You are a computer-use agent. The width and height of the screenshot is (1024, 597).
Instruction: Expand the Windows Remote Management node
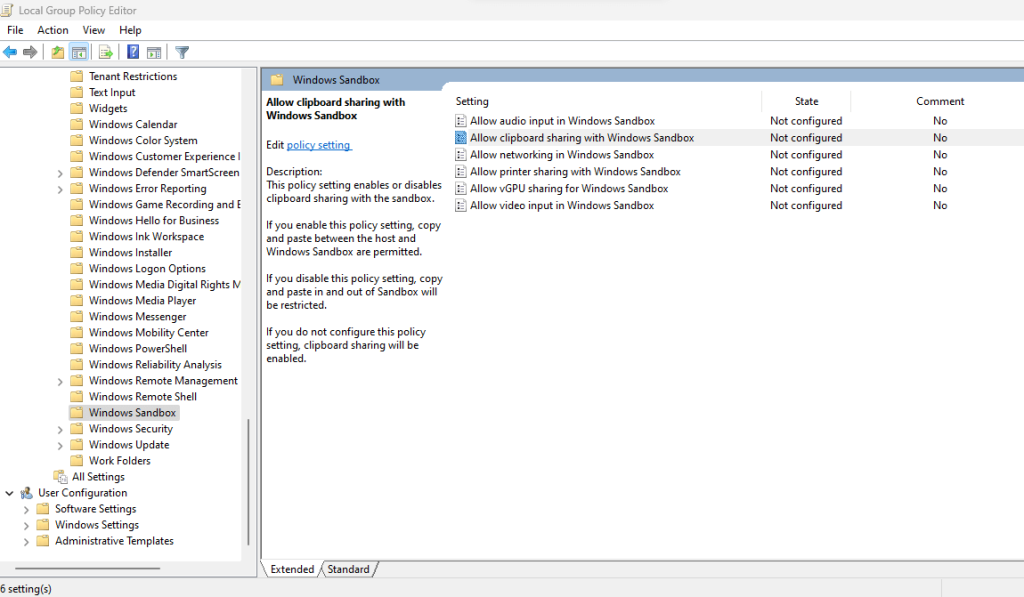(x=60, y=381)
